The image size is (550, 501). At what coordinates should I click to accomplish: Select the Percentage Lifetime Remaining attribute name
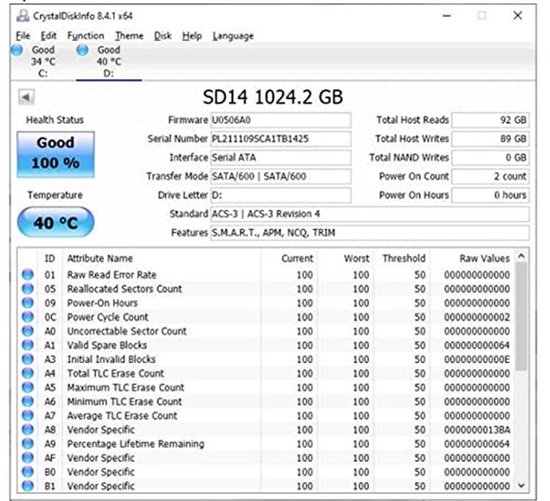pos(136,444)
